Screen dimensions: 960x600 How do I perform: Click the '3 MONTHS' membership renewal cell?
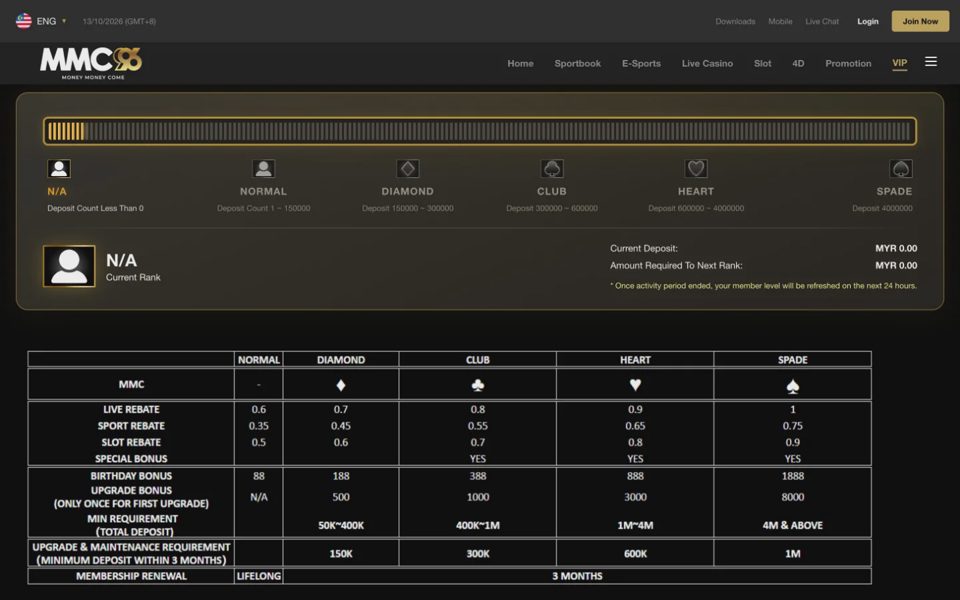(577, 576)
